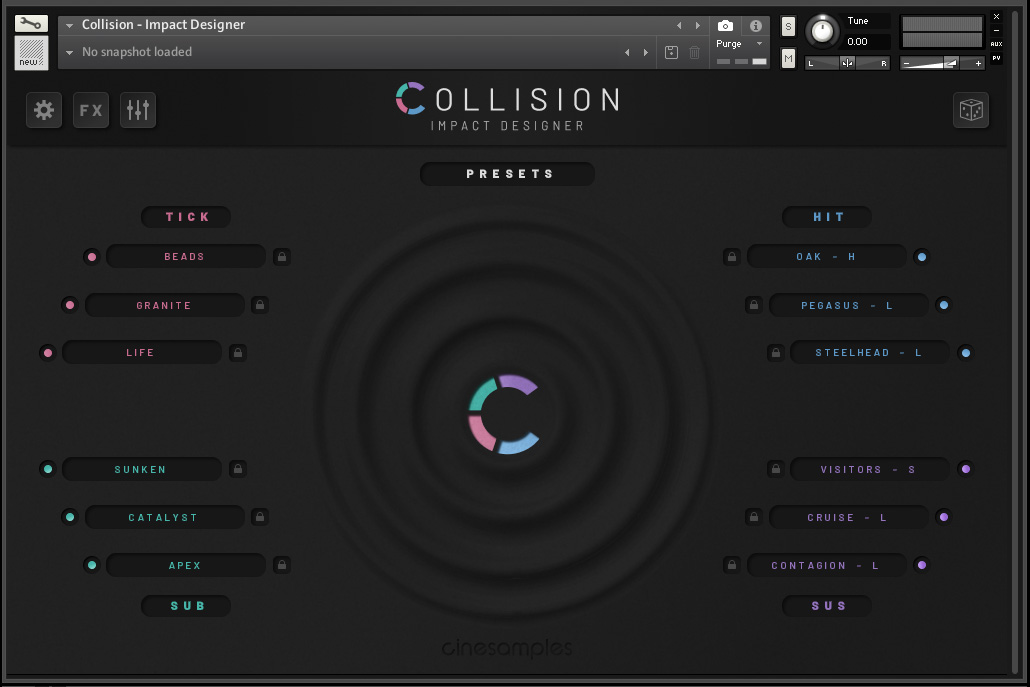The height and width of the screenshot is (687, 1030).
Task: Toggle the APEX layer on/off dot
Action: coord(92,565)
